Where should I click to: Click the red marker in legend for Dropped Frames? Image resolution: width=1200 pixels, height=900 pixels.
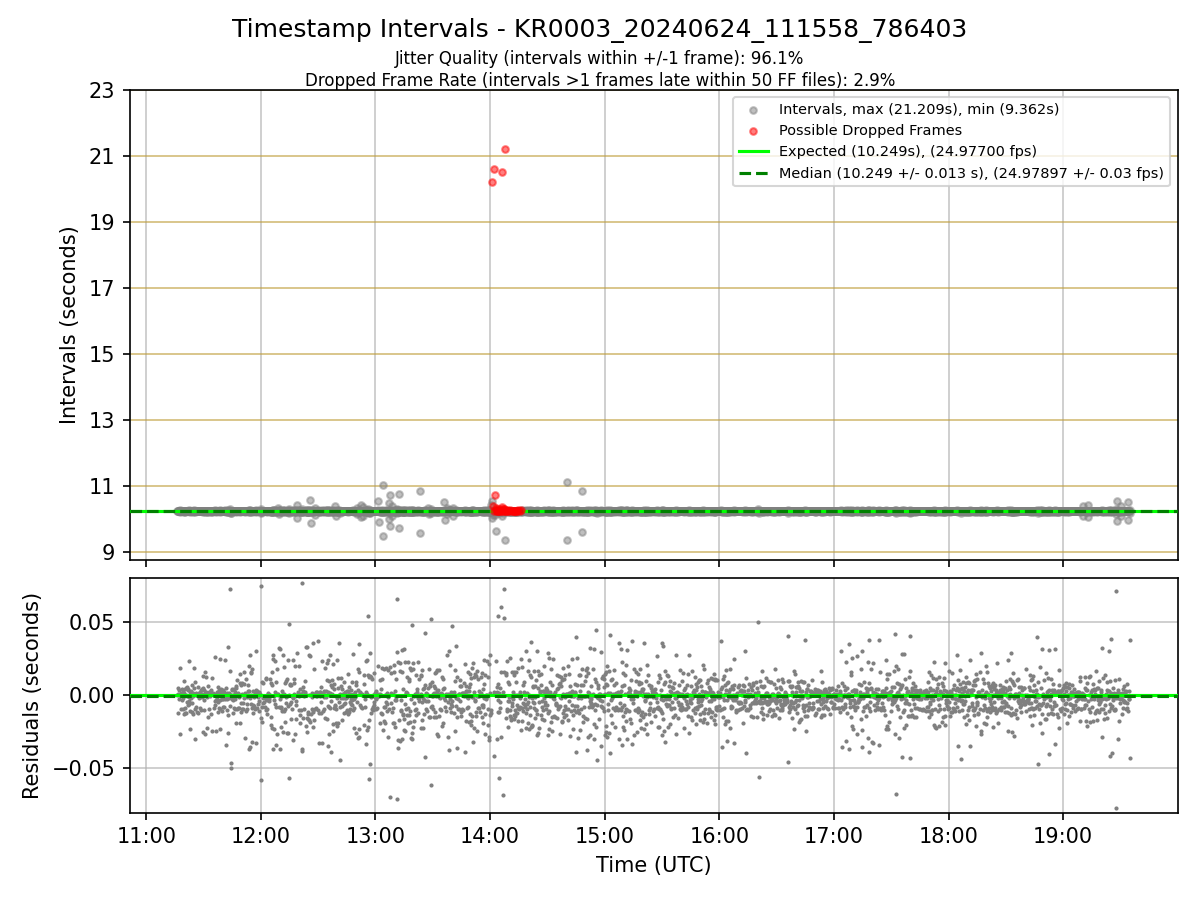point(753,131)
